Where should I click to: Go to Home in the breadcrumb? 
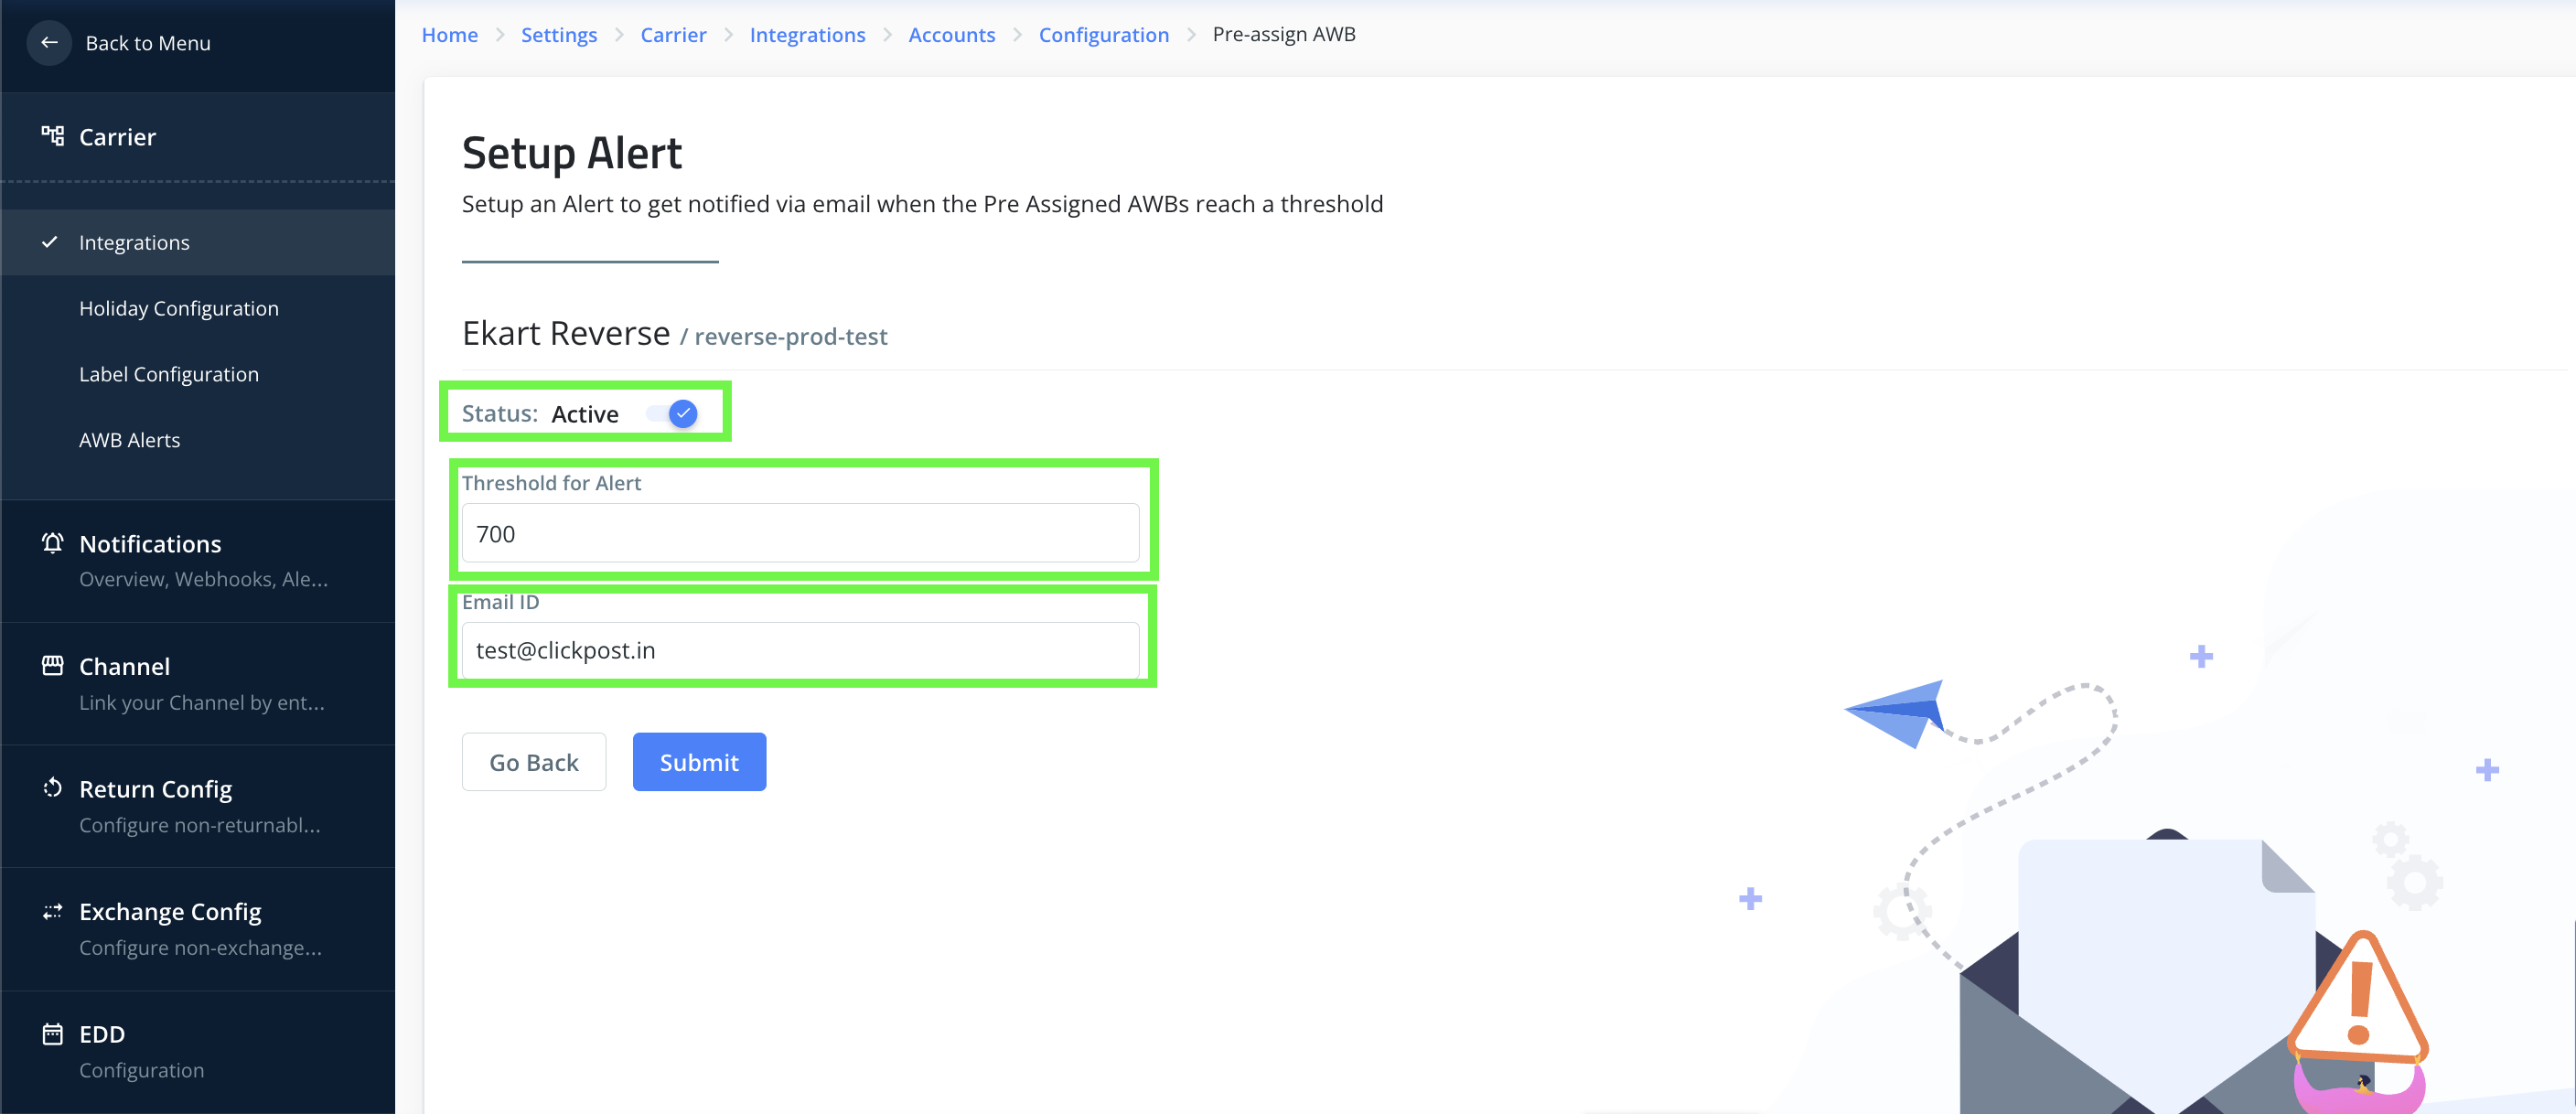pos(450,35)
